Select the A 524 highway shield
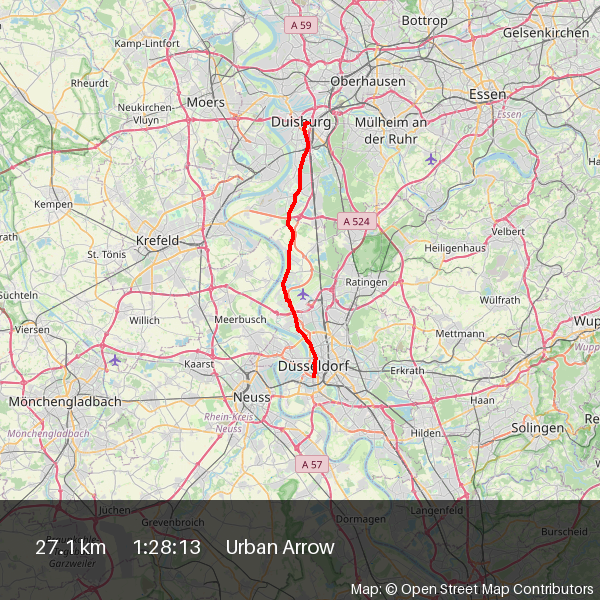Screen dimensions: 600x600 (357, 222)
